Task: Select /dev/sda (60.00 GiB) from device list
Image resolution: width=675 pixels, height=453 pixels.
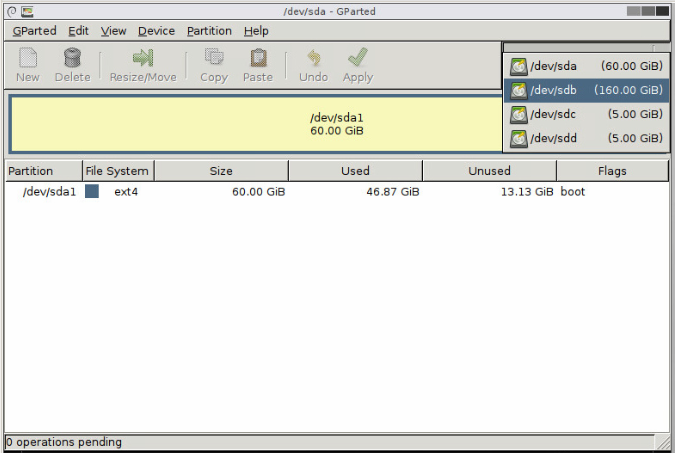Action: (585, 66)
